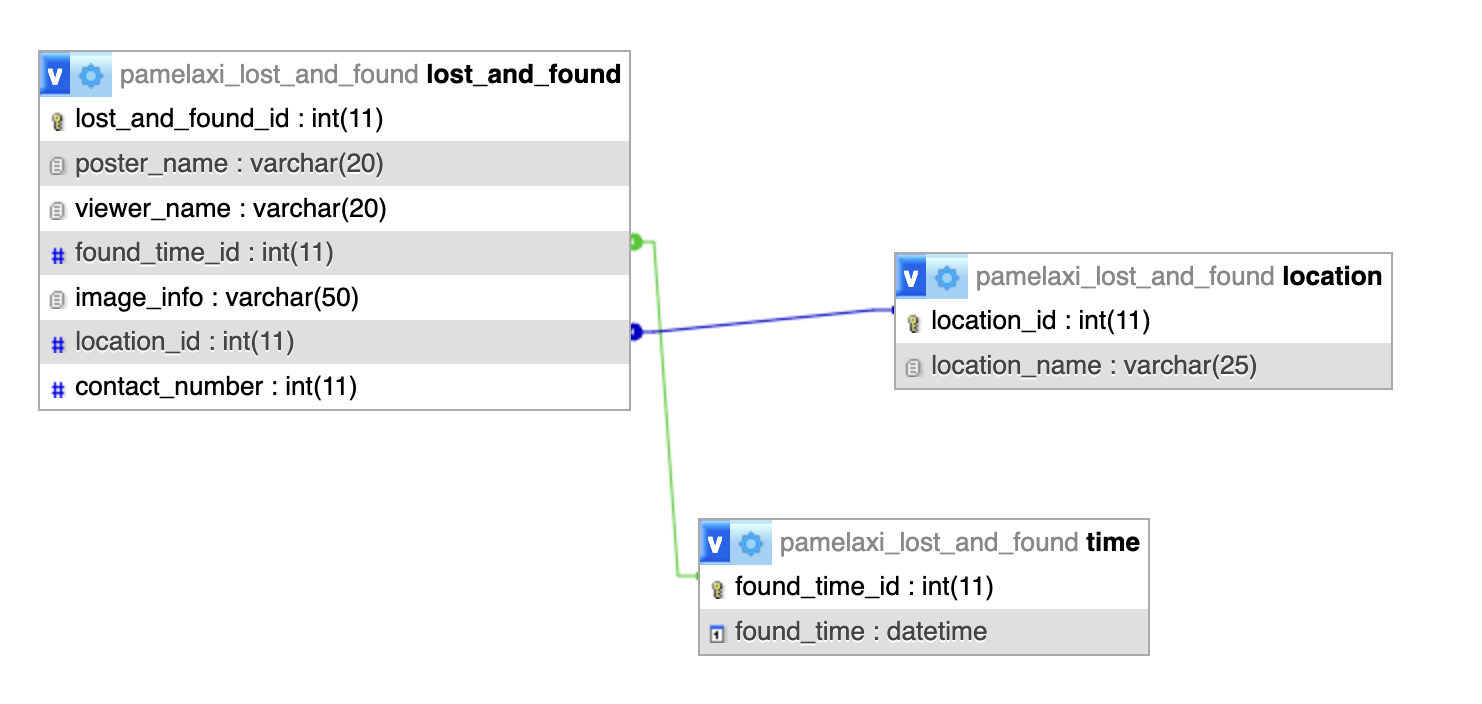Click hash icon next to contact_number

click(x=57, y=388)
